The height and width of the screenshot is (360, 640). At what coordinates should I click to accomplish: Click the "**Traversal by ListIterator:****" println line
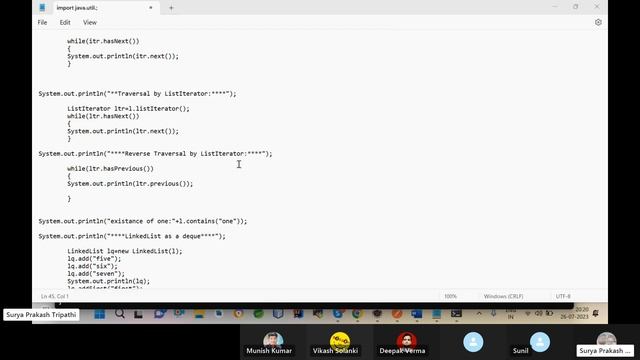[138, 94]
